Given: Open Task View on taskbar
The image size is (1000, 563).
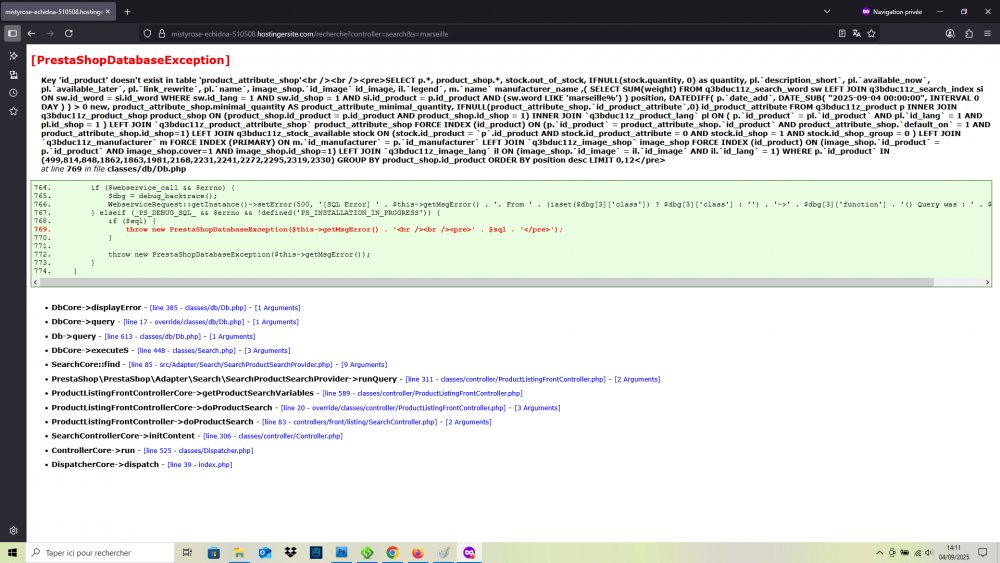Looking at the screenshot, I should (x=187, y=553).
